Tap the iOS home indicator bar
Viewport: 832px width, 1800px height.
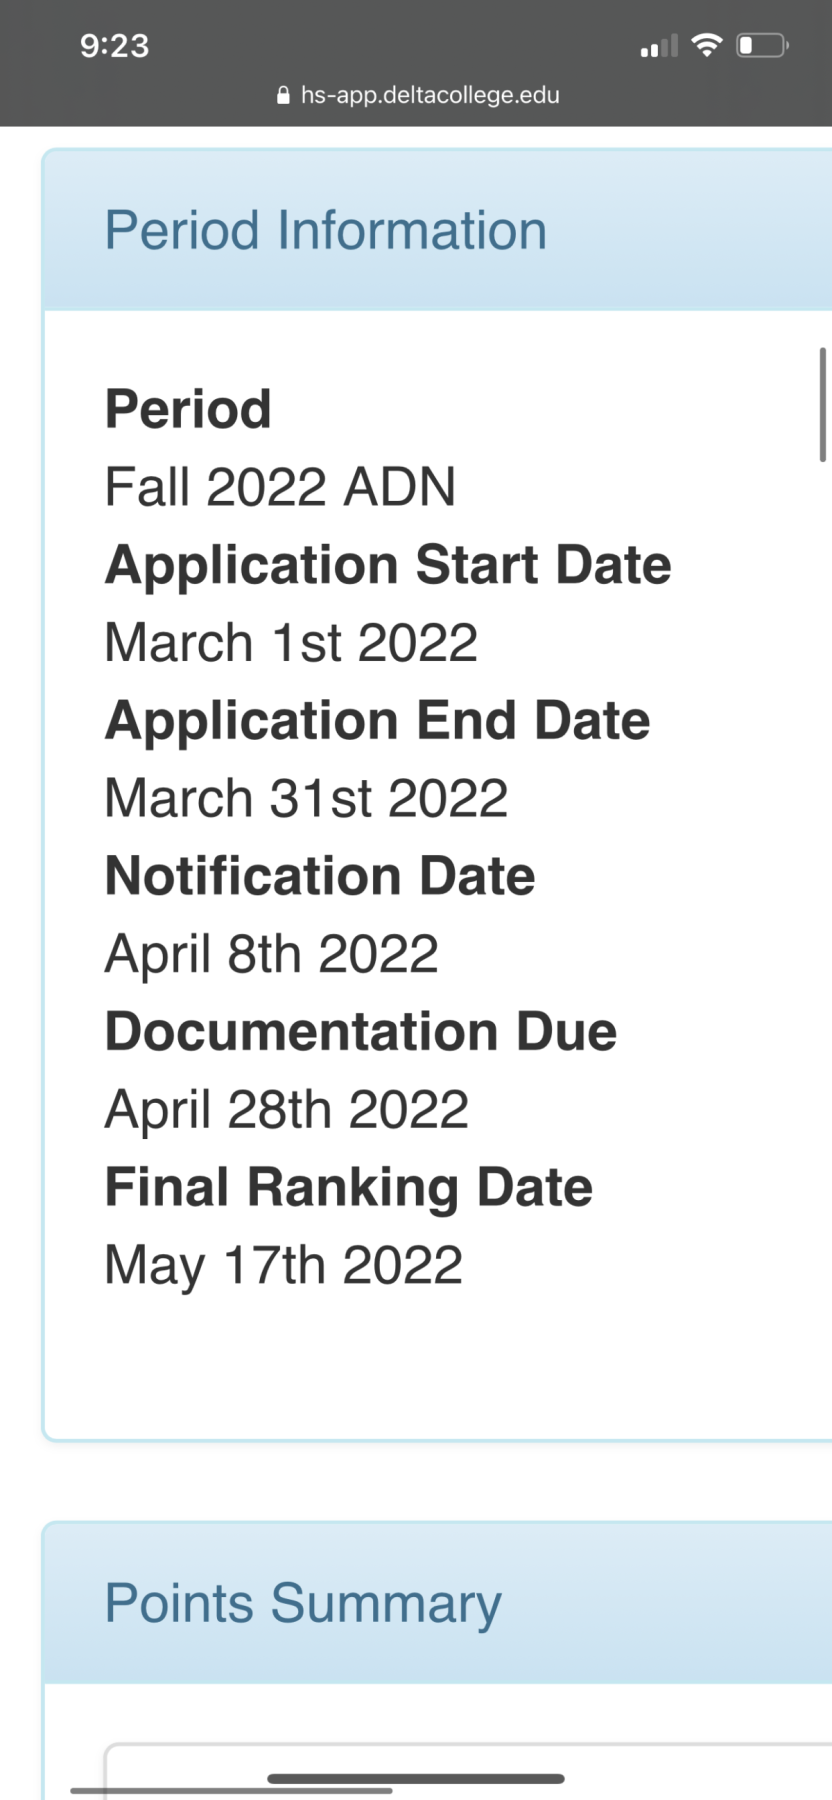pos(416,1779)
